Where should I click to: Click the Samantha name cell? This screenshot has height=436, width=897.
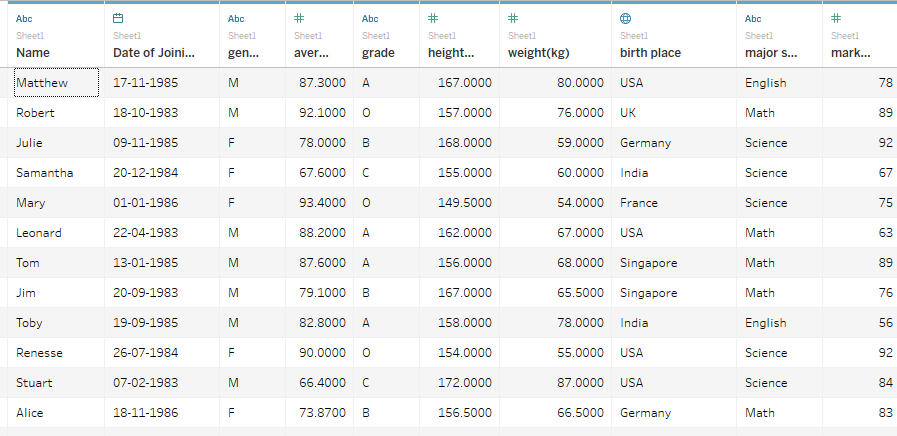45,173
